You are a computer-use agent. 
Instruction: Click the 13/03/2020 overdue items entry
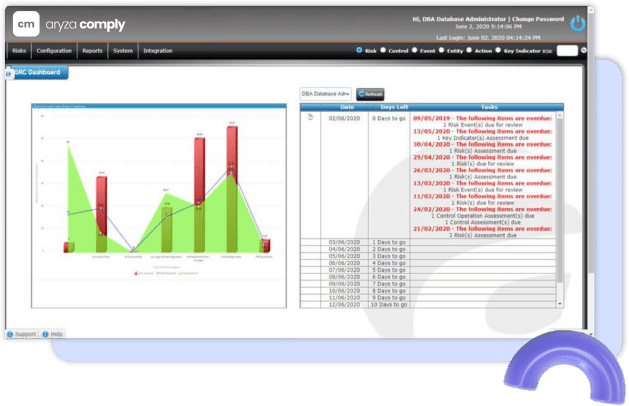(483, 183)
